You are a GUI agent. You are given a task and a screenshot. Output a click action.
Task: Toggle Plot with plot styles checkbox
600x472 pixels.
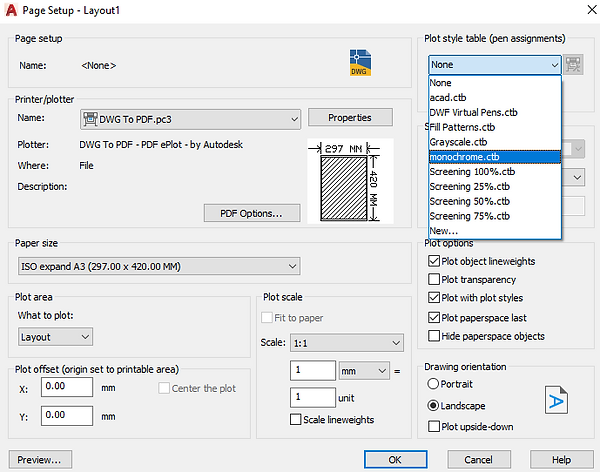[434, 297]
